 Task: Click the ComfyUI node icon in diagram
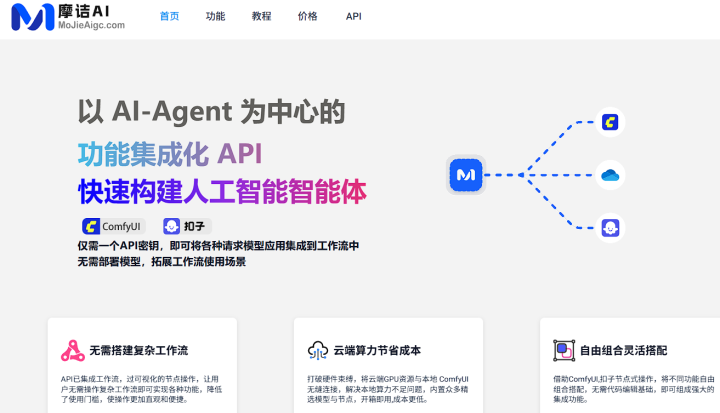click(x=609, y=122)
